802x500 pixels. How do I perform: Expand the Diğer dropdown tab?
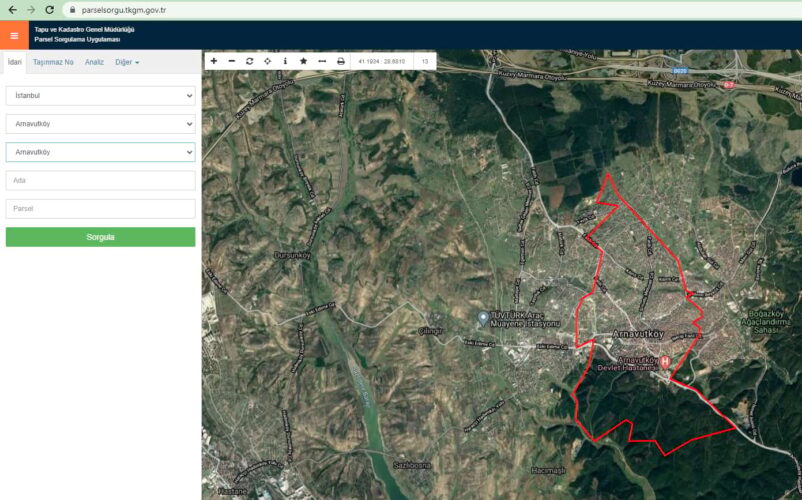click(x=127, y=62)
